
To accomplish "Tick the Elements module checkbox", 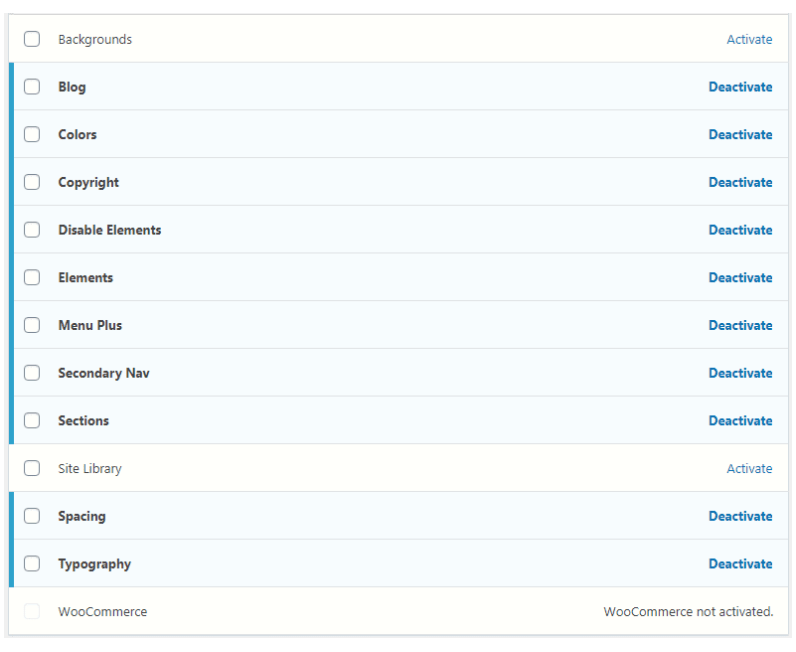I will point(32,278).
